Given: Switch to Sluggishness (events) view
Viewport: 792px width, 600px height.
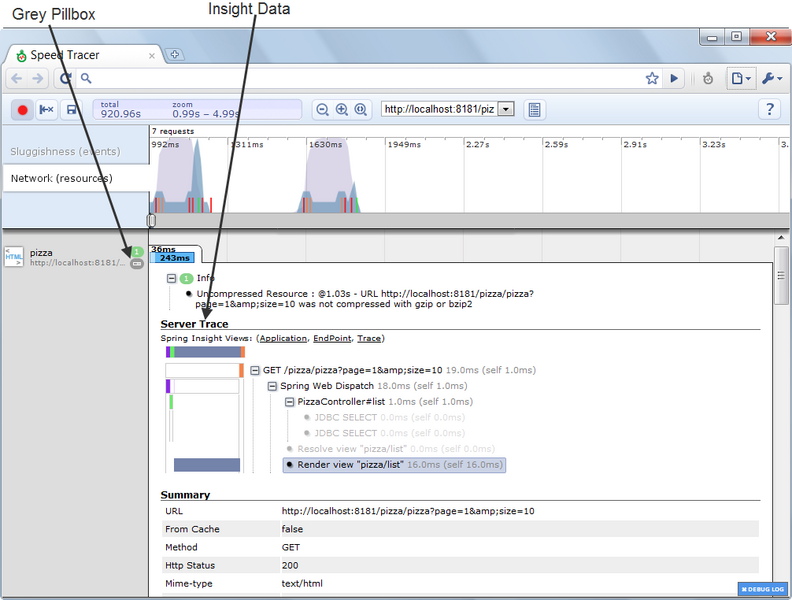Looking at the screenshot, I should click(65, 151).
